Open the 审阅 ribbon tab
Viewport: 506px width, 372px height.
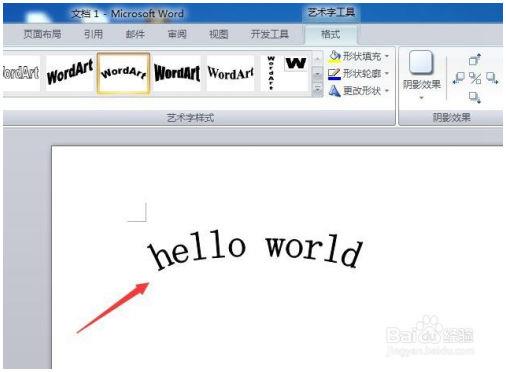pyautogui.click(x=177, y=34)
